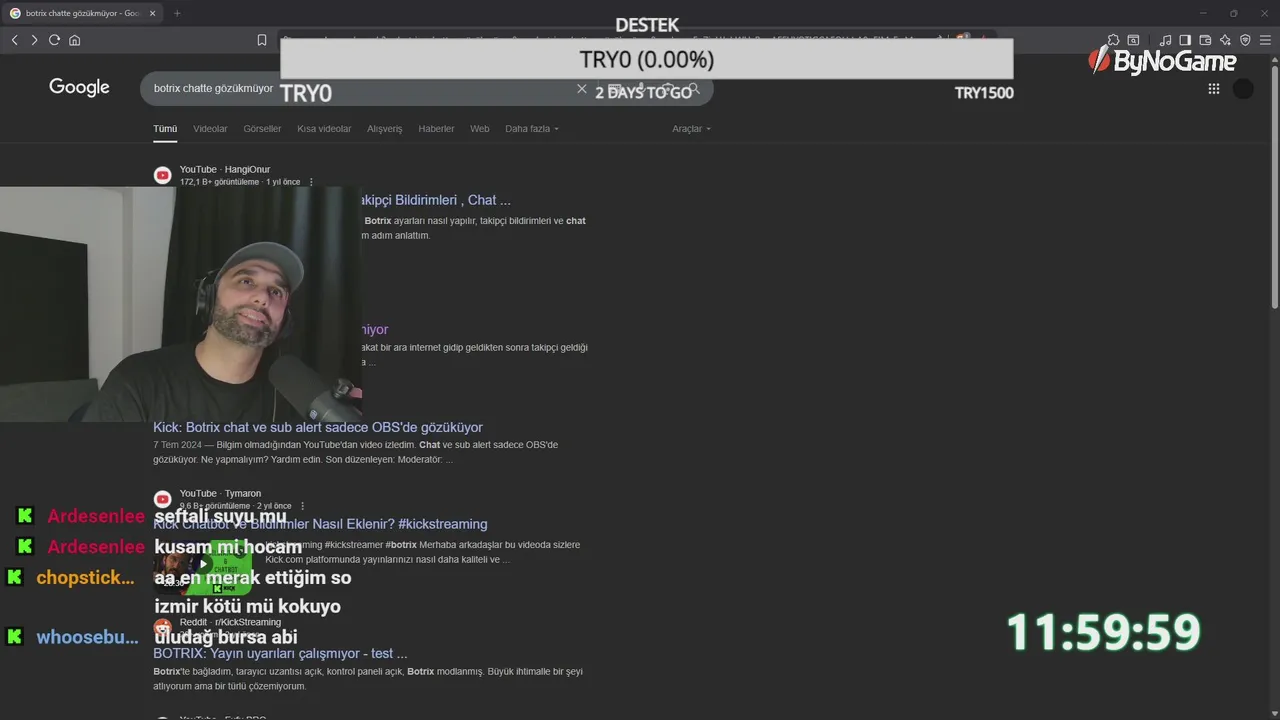Open the wallet icon in browser toolbar
1280x720 pixels.
(x=1205, y=40)
